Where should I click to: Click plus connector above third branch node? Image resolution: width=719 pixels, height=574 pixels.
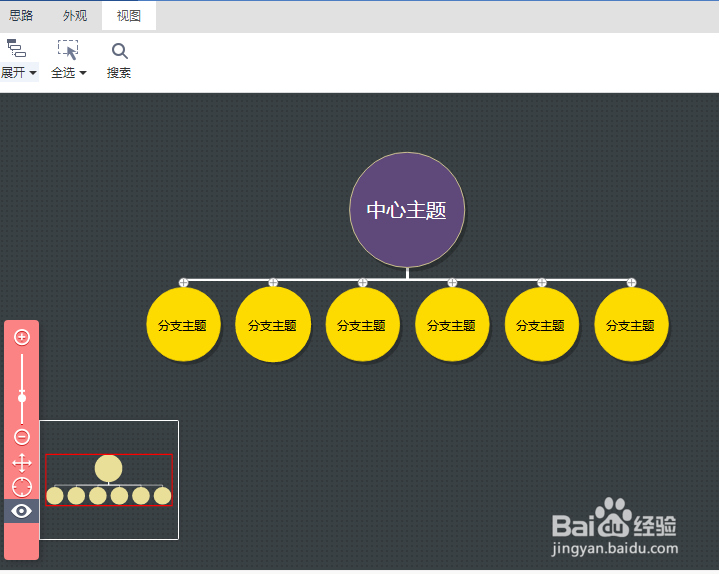coord(362,282)
